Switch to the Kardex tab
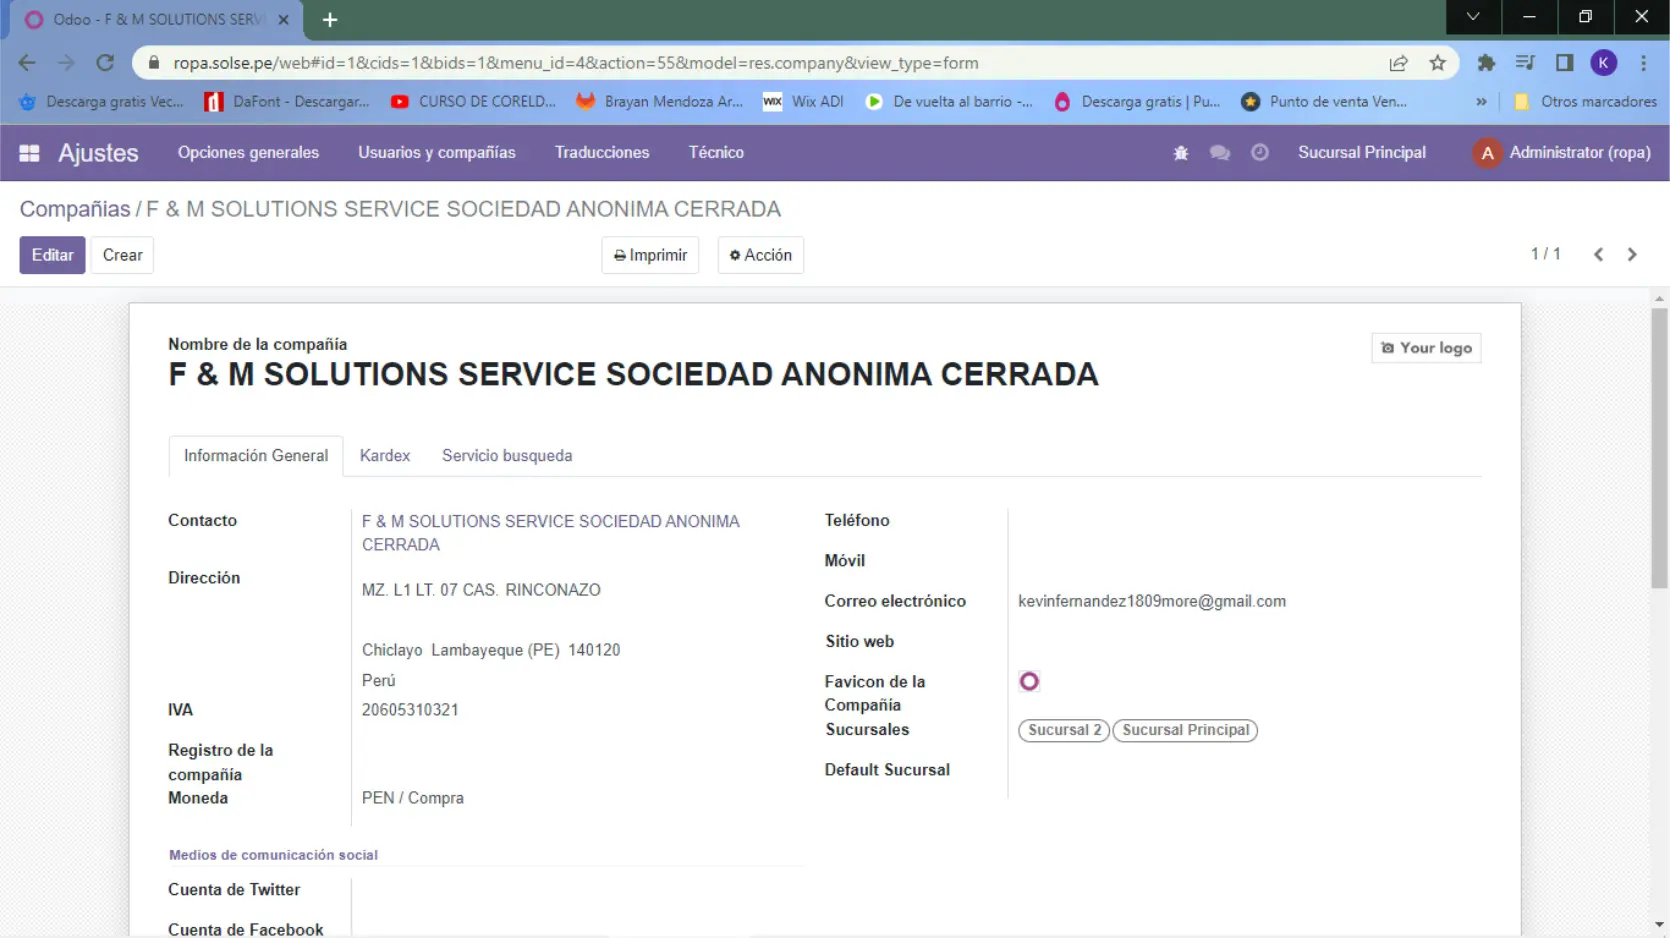 coord(385,456)
